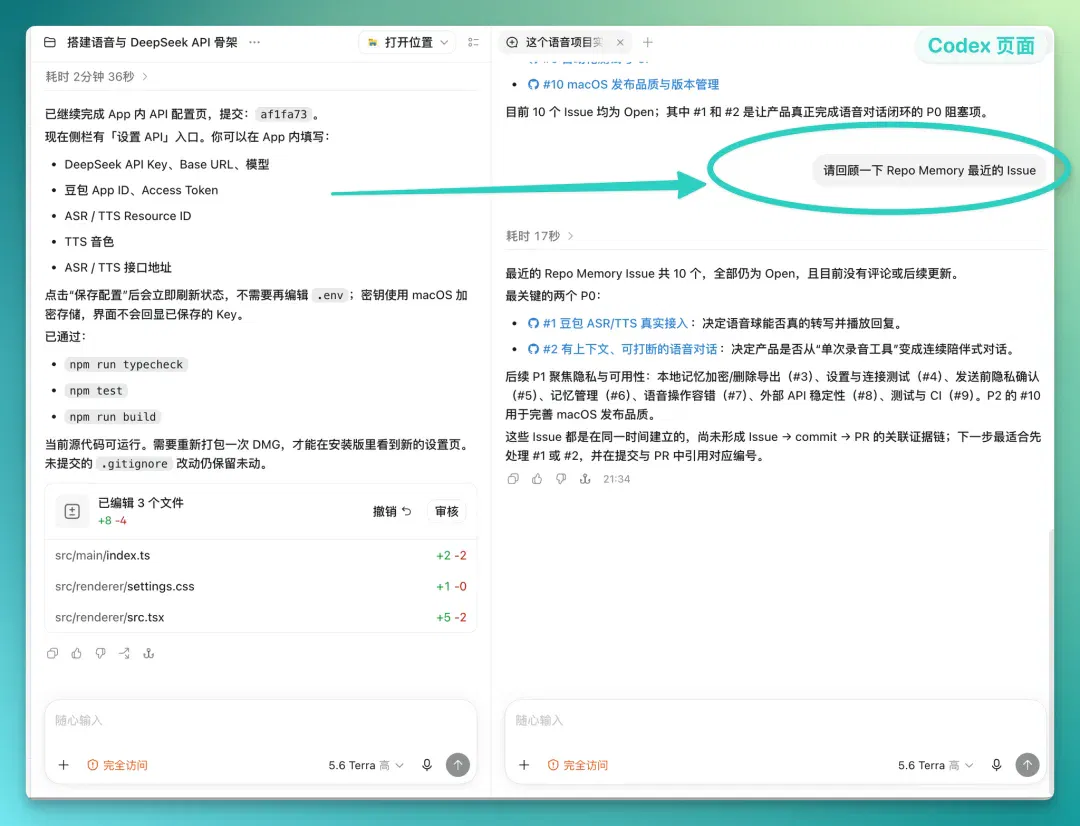Open the src/renderer/settings.css file row
The image size is (1080, 826).
pos(260,586)
